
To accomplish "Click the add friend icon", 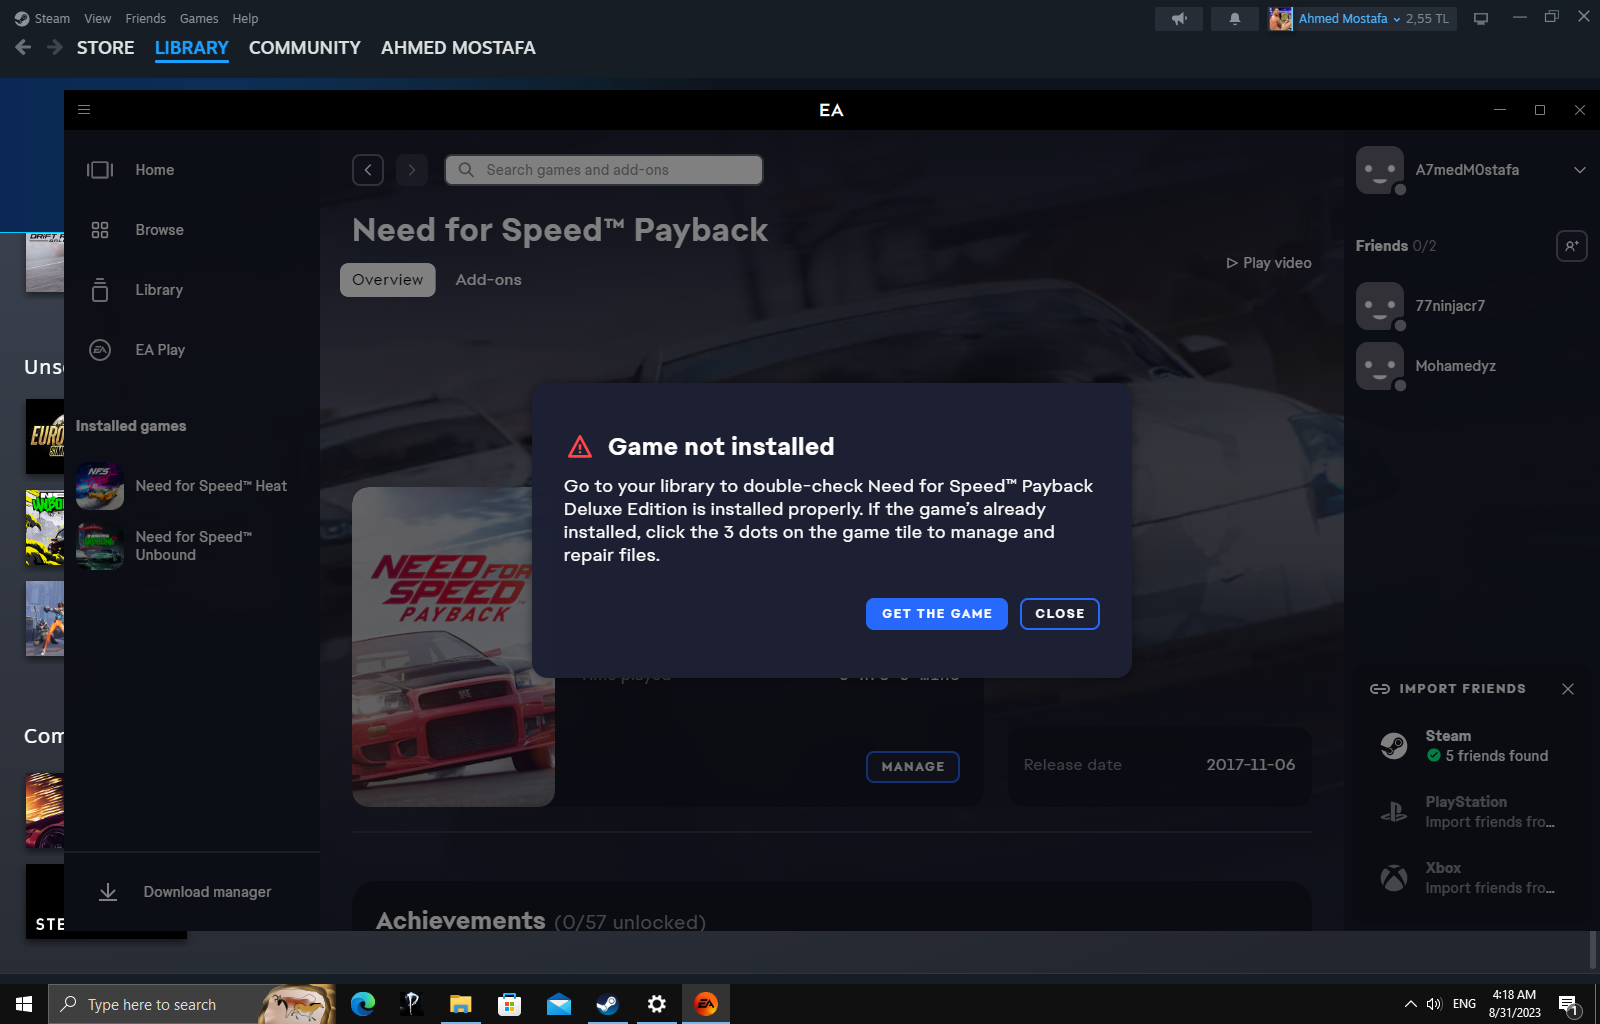I will [x=1571, y=246].
